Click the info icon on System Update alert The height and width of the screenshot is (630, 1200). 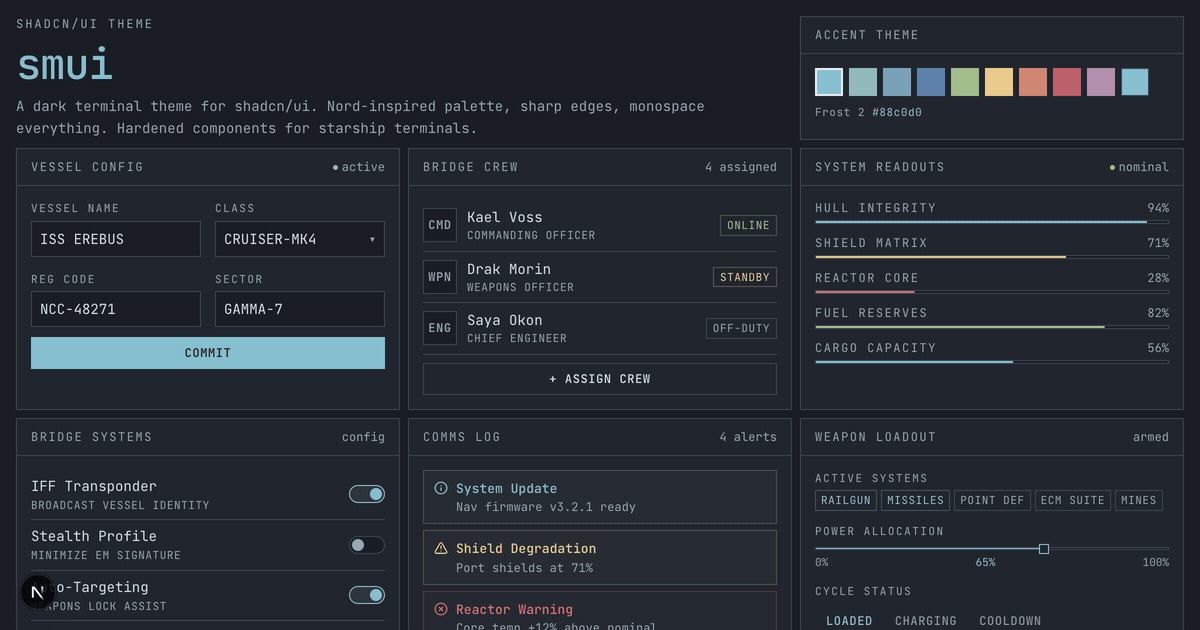(441, 488)
